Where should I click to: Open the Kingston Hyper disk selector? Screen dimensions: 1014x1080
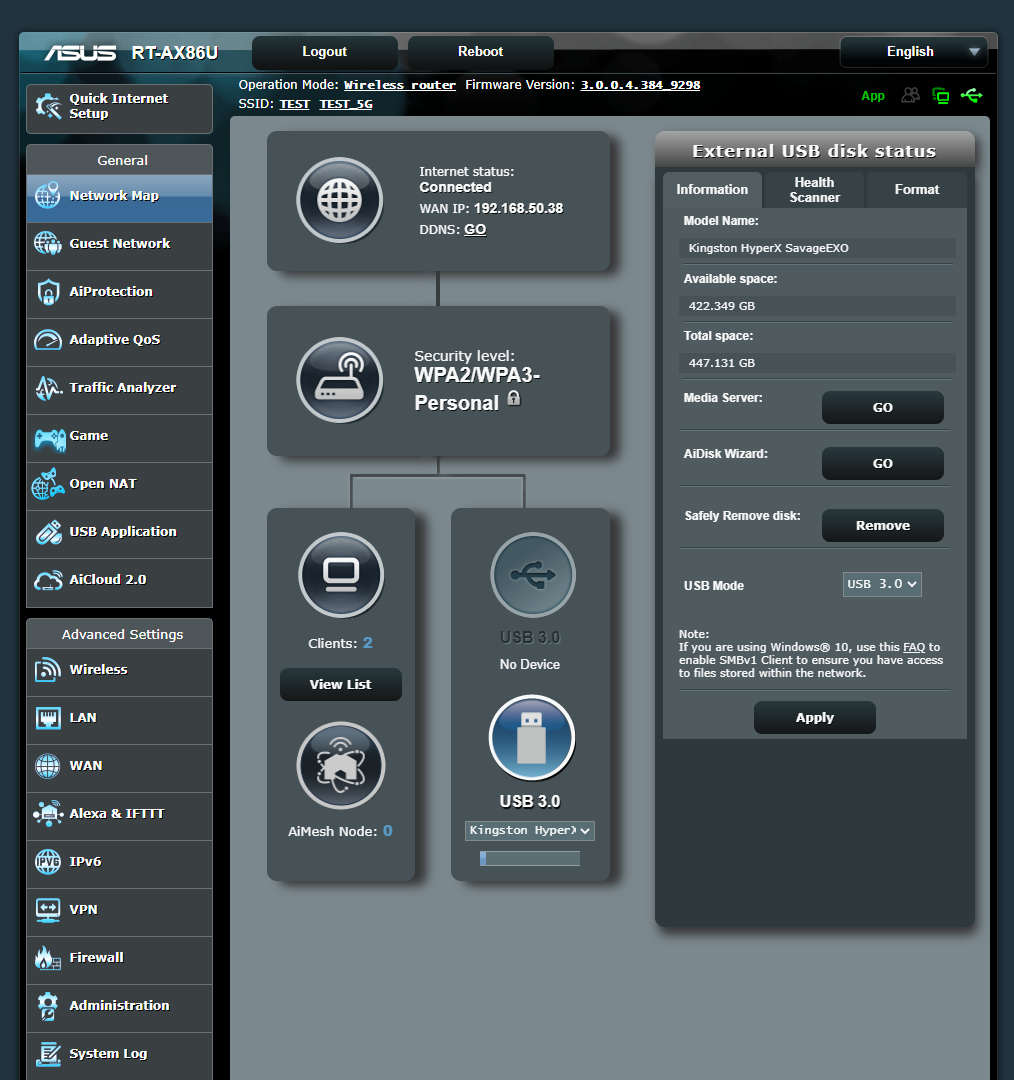(x=529, y=830)
